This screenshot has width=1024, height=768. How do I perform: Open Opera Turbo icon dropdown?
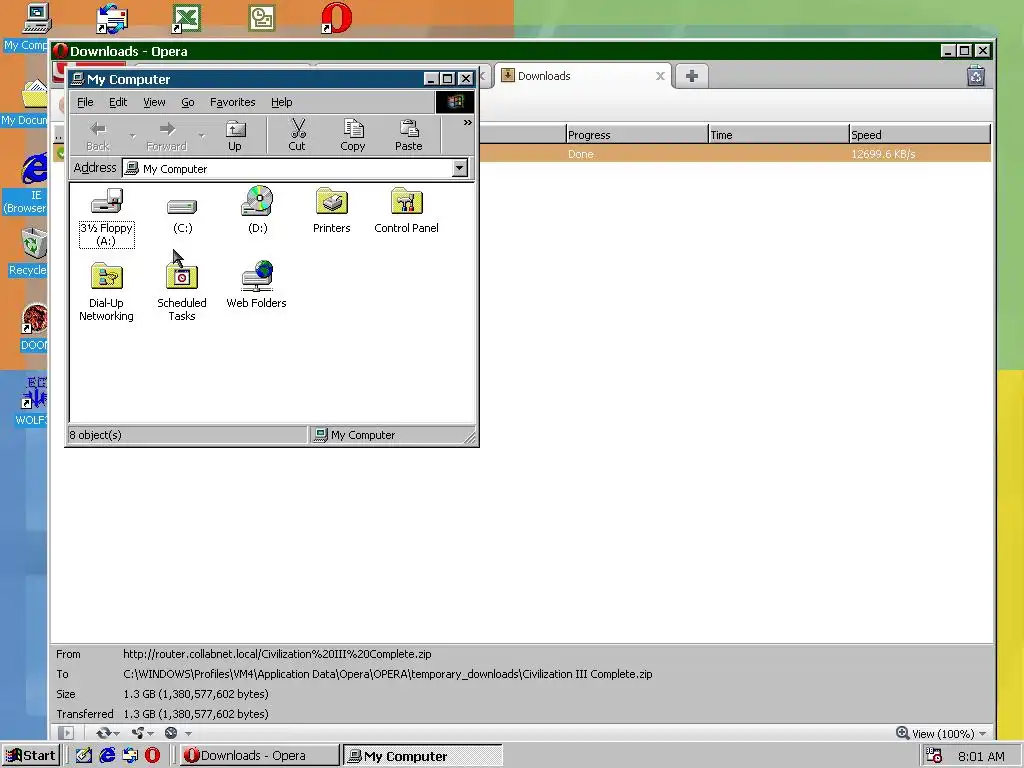[178, 733]
